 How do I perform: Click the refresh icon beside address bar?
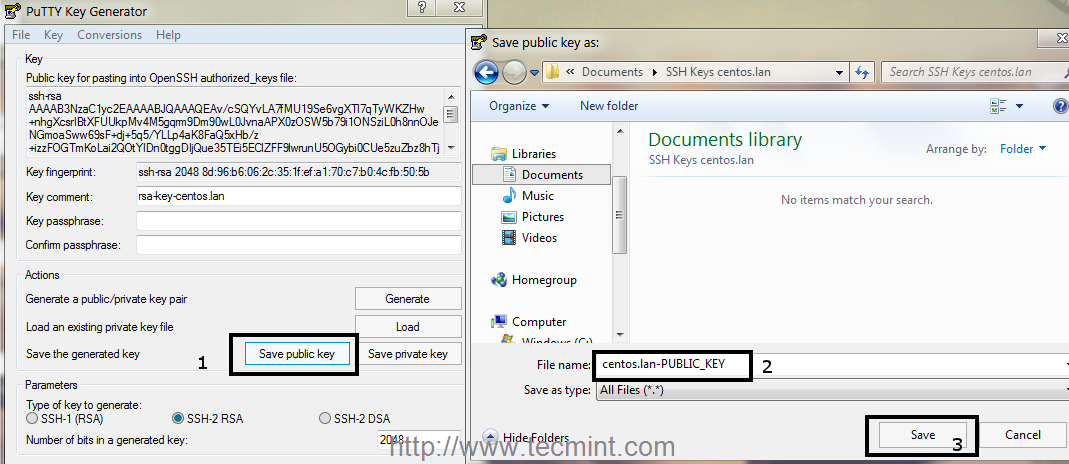pos(862,72)
